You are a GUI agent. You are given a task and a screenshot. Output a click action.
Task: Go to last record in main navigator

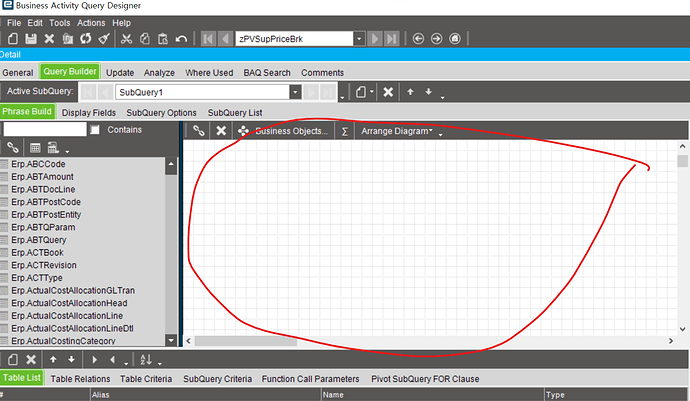pos(391,39)
